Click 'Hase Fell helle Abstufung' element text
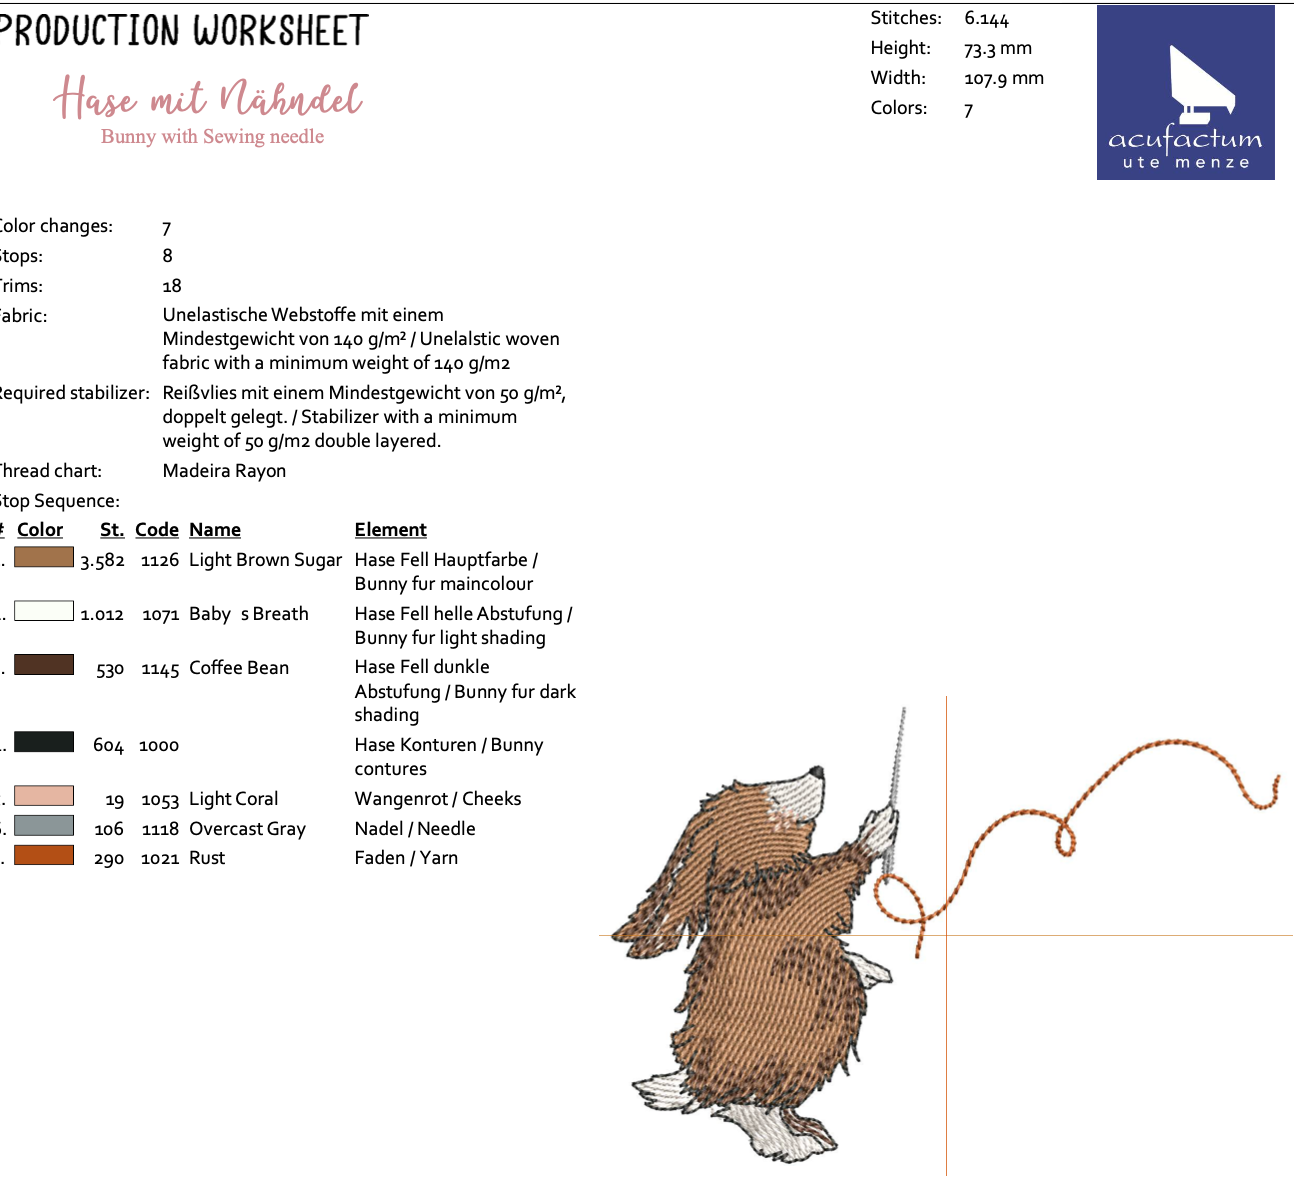The width and height of the screenshot is (1294, 1190). pos(459,614)
